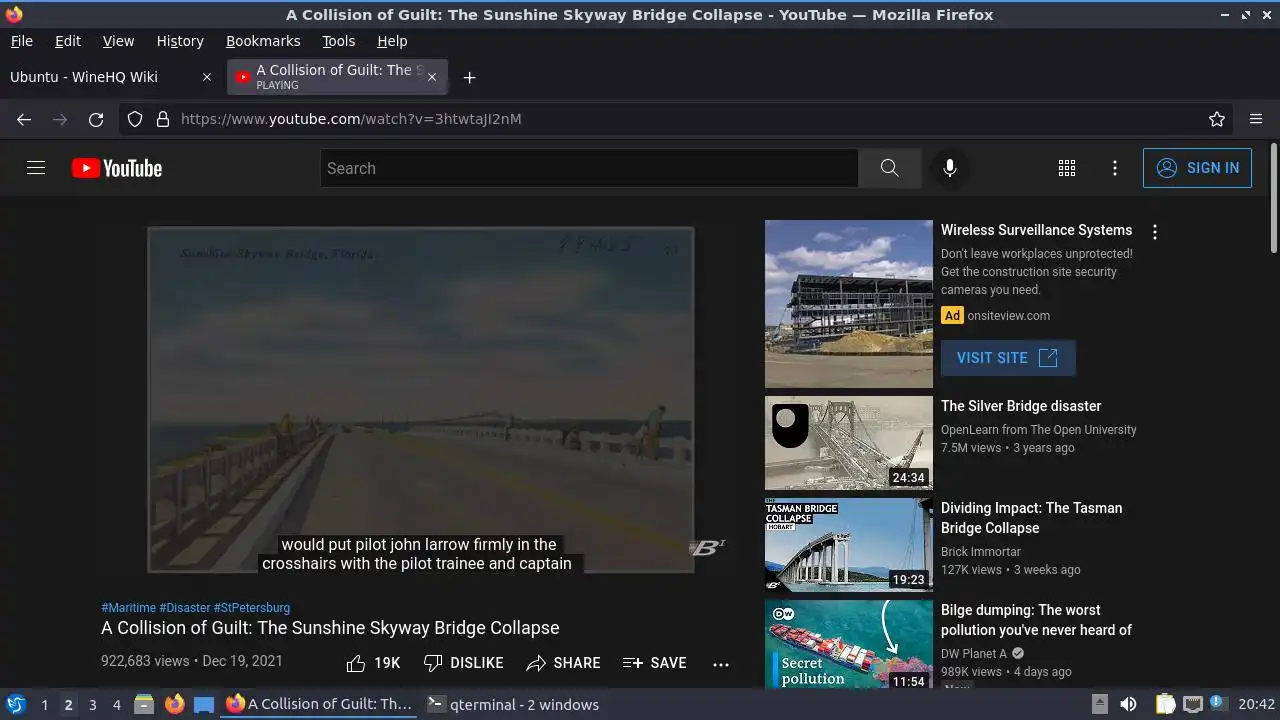Open Bilge dumping video title
The width and height of the screenshot is (1280, 720).
pos(1036,620)
